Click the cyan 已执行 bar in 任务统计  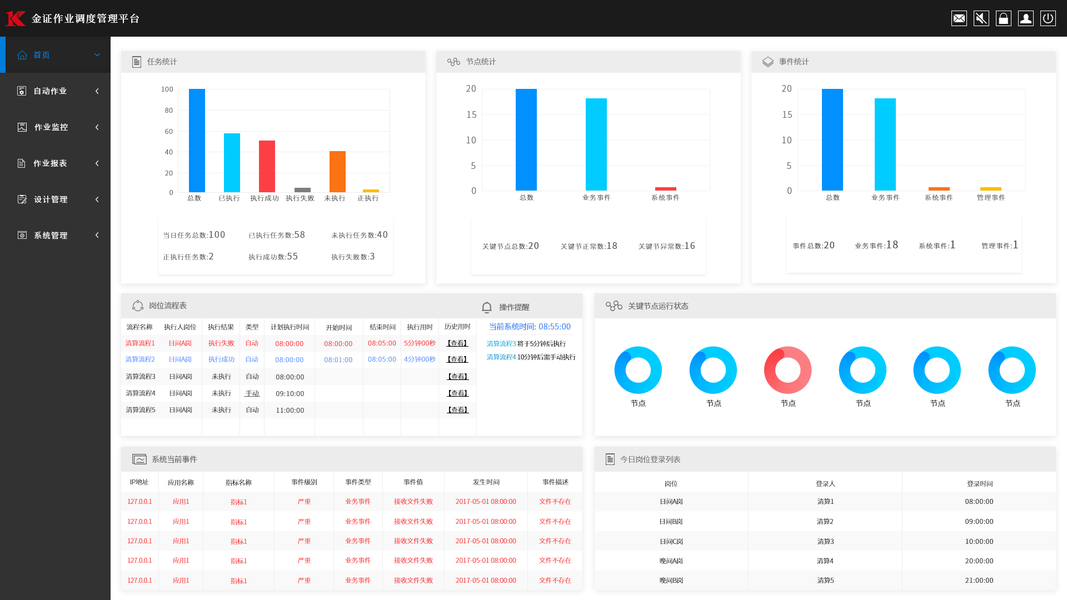tap(231, 163)
